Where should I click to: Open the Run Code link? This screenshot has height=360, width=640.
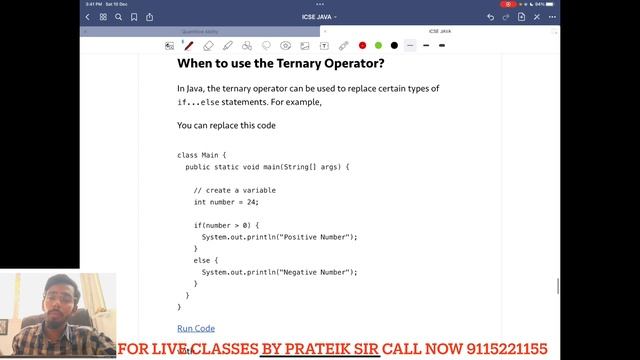pos(196,328)
